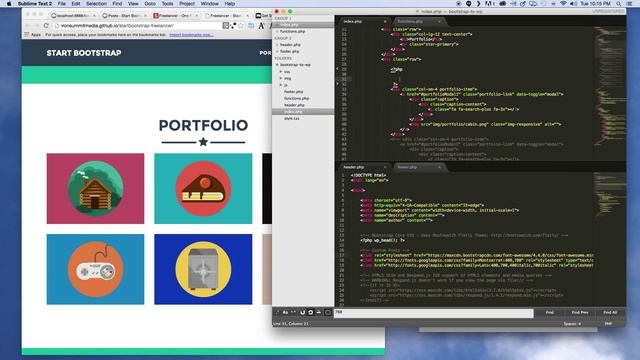Screen dimensions: 640x360
Task: Click the Find Prev button
Action: click(580, 313)
